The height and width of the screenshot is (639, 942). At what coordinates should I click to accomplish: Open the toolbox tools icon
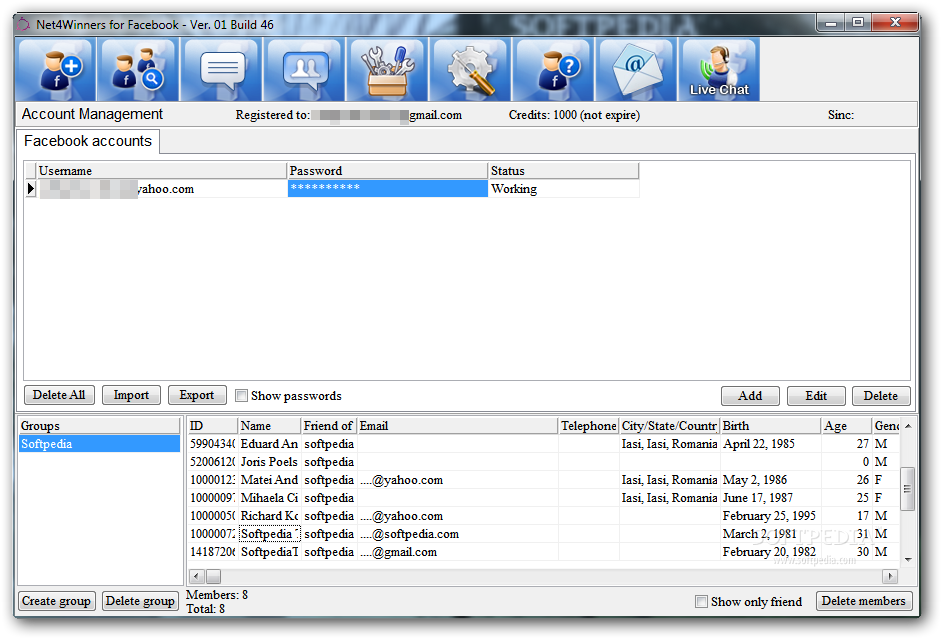point(387,69)
